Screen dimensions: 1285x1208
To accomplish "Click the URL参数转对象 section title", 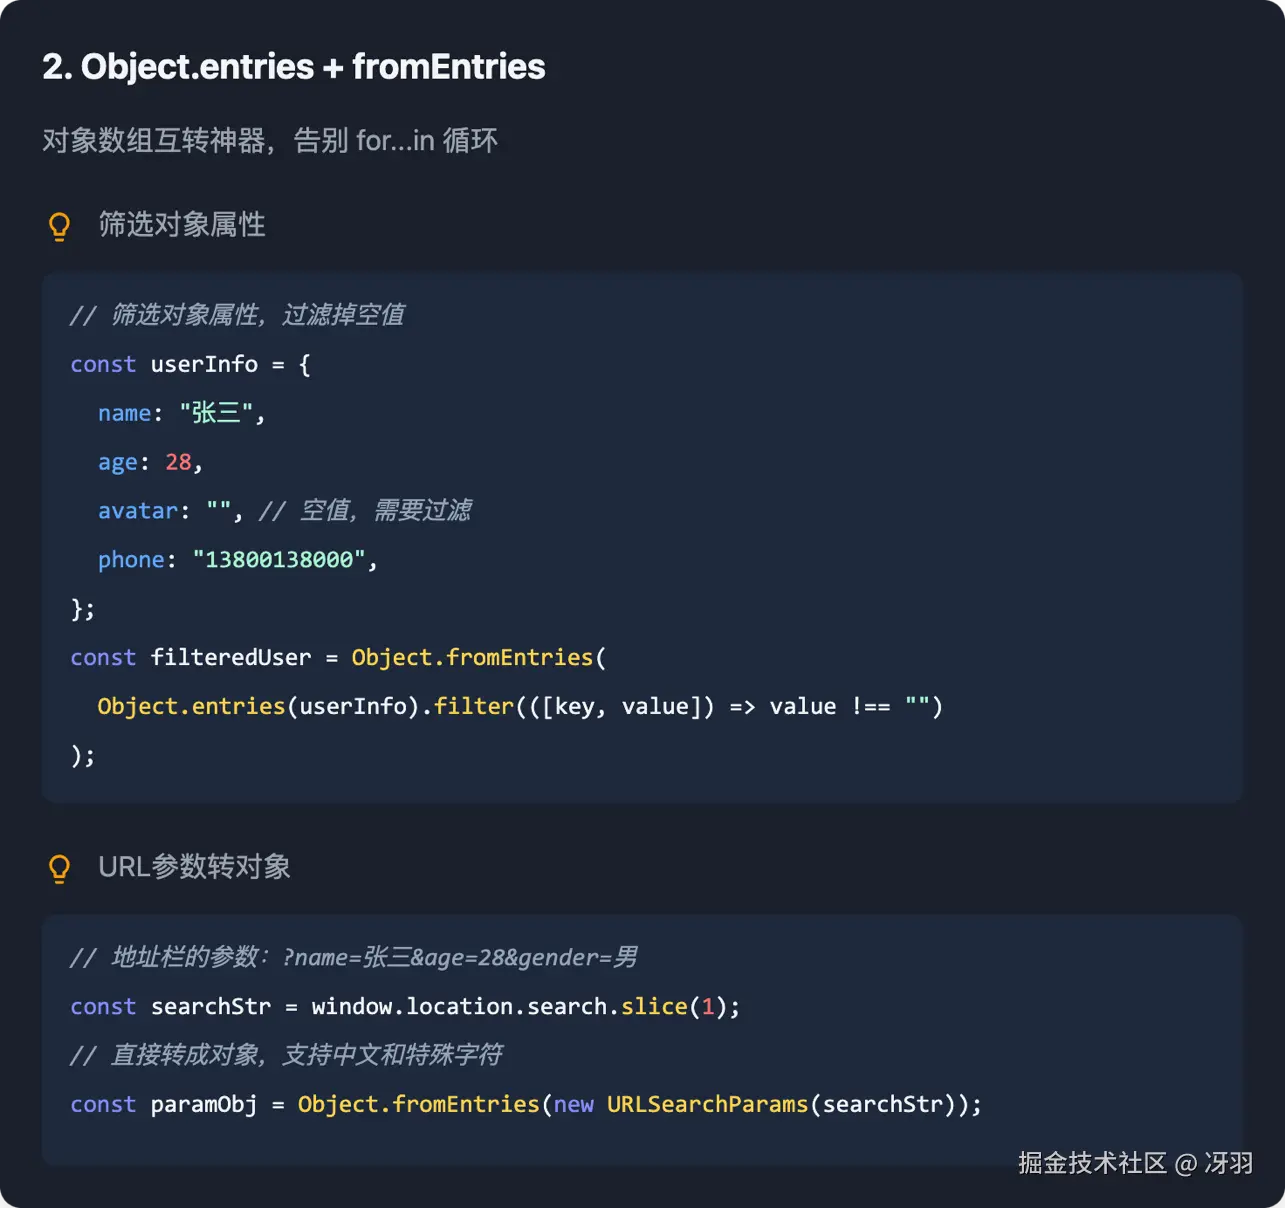I will tap(194, 867).
